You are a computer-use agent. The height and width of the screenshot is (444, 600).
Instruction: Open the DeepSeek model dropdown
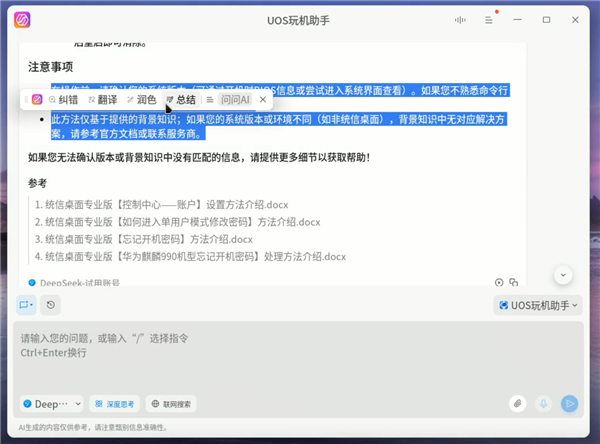tap(51, 404)
